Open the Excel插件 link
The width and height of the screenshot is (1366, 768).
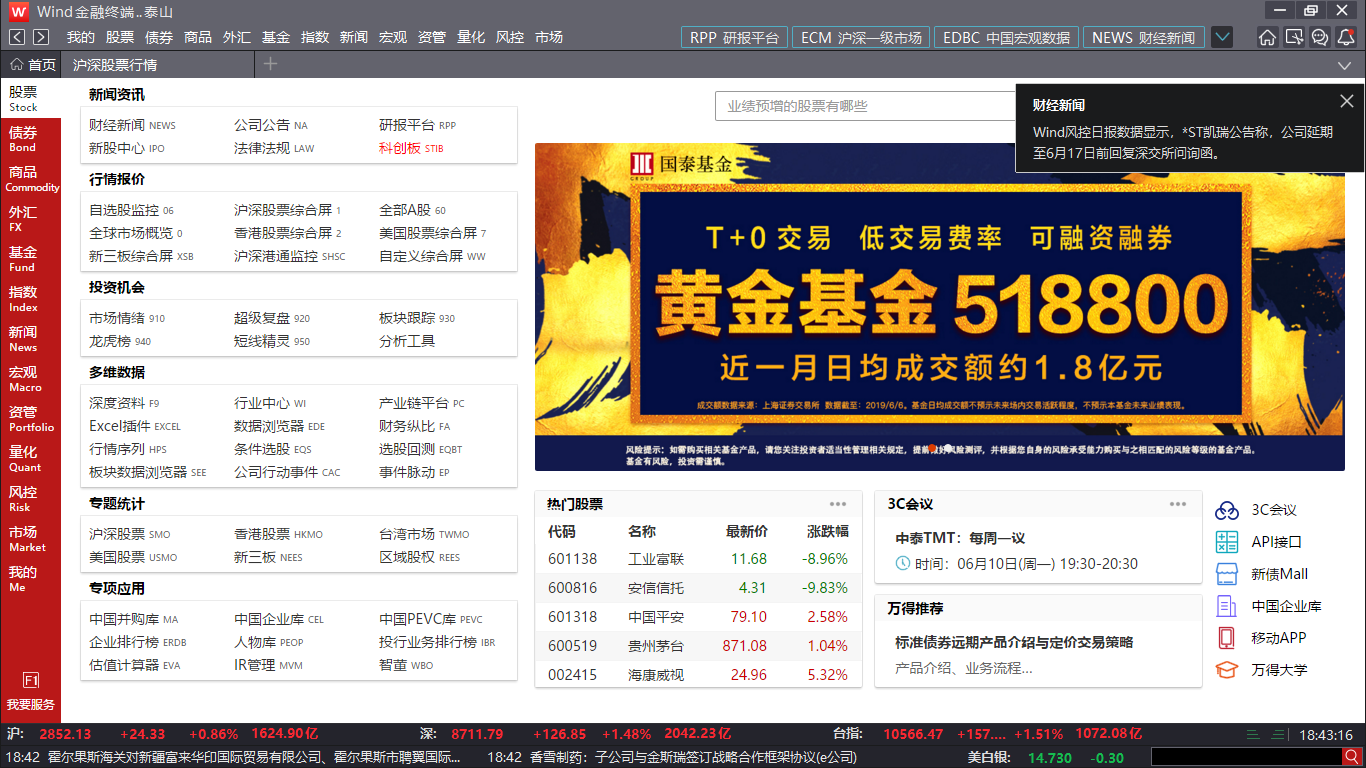tap(135, 426)
